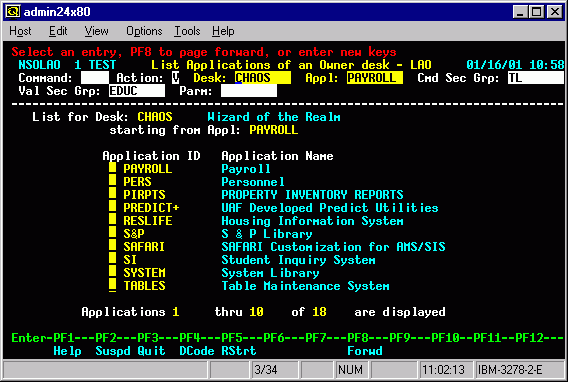
Task: Click 'UAF Developed Predict Utilities' text
Action: point(330,208)
